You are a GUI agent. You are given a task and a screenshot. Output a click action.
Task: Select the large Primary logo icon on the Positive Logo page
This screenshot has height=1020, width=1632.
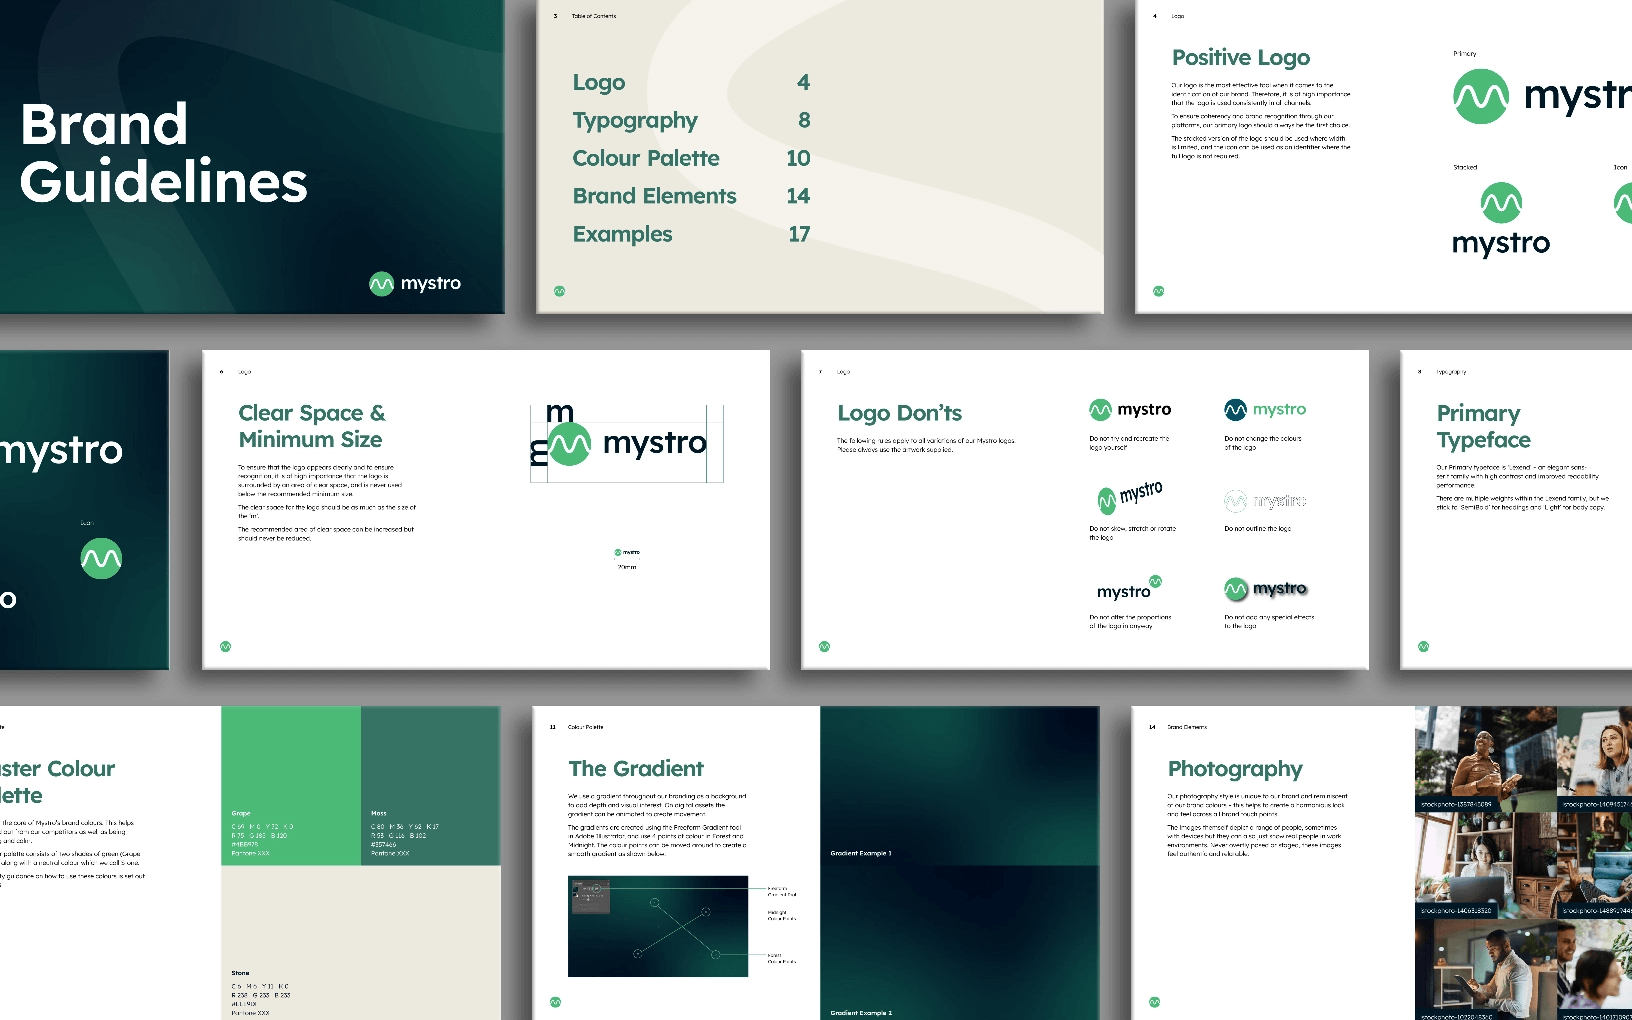tap(1480, 97)
